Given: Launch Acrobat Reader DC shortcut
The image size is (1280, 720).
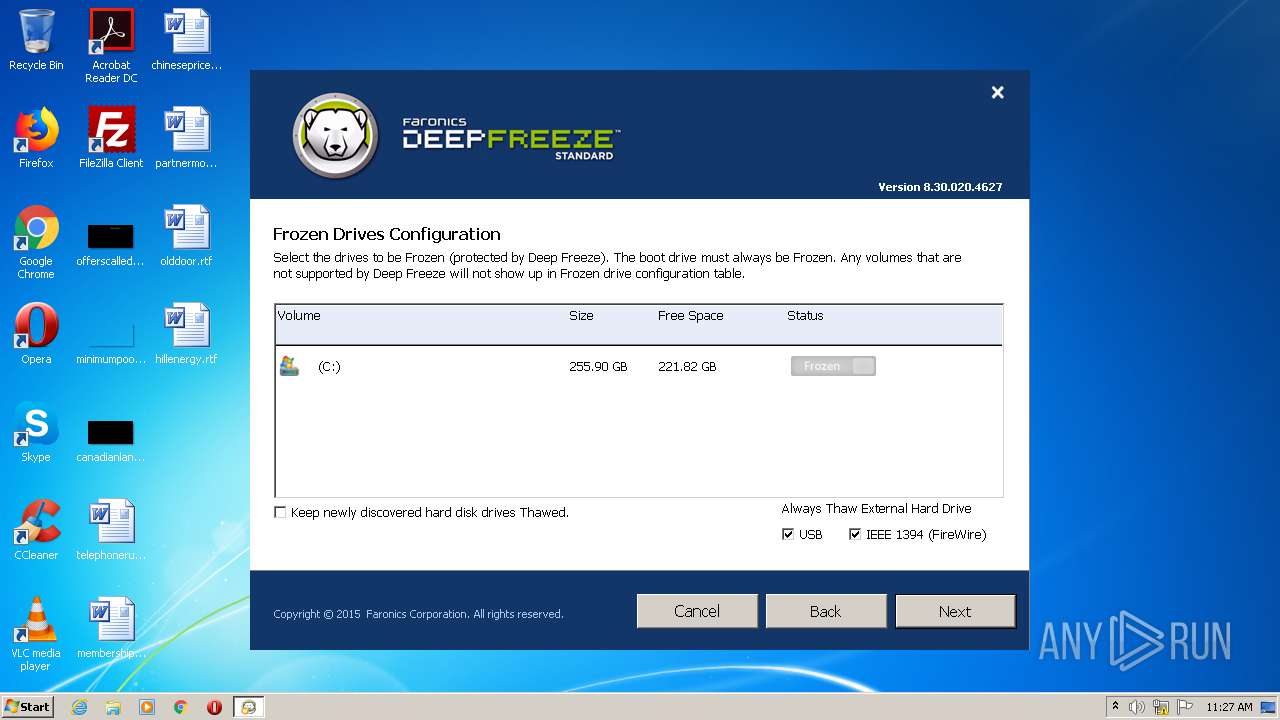Looking at the screenshot, I should (111, 46).
